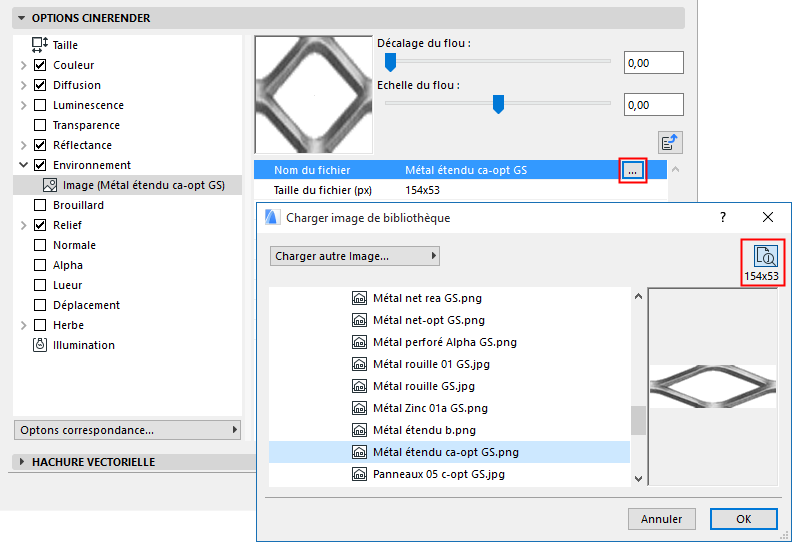Enable the Lueur checkbox

point(40,285)
